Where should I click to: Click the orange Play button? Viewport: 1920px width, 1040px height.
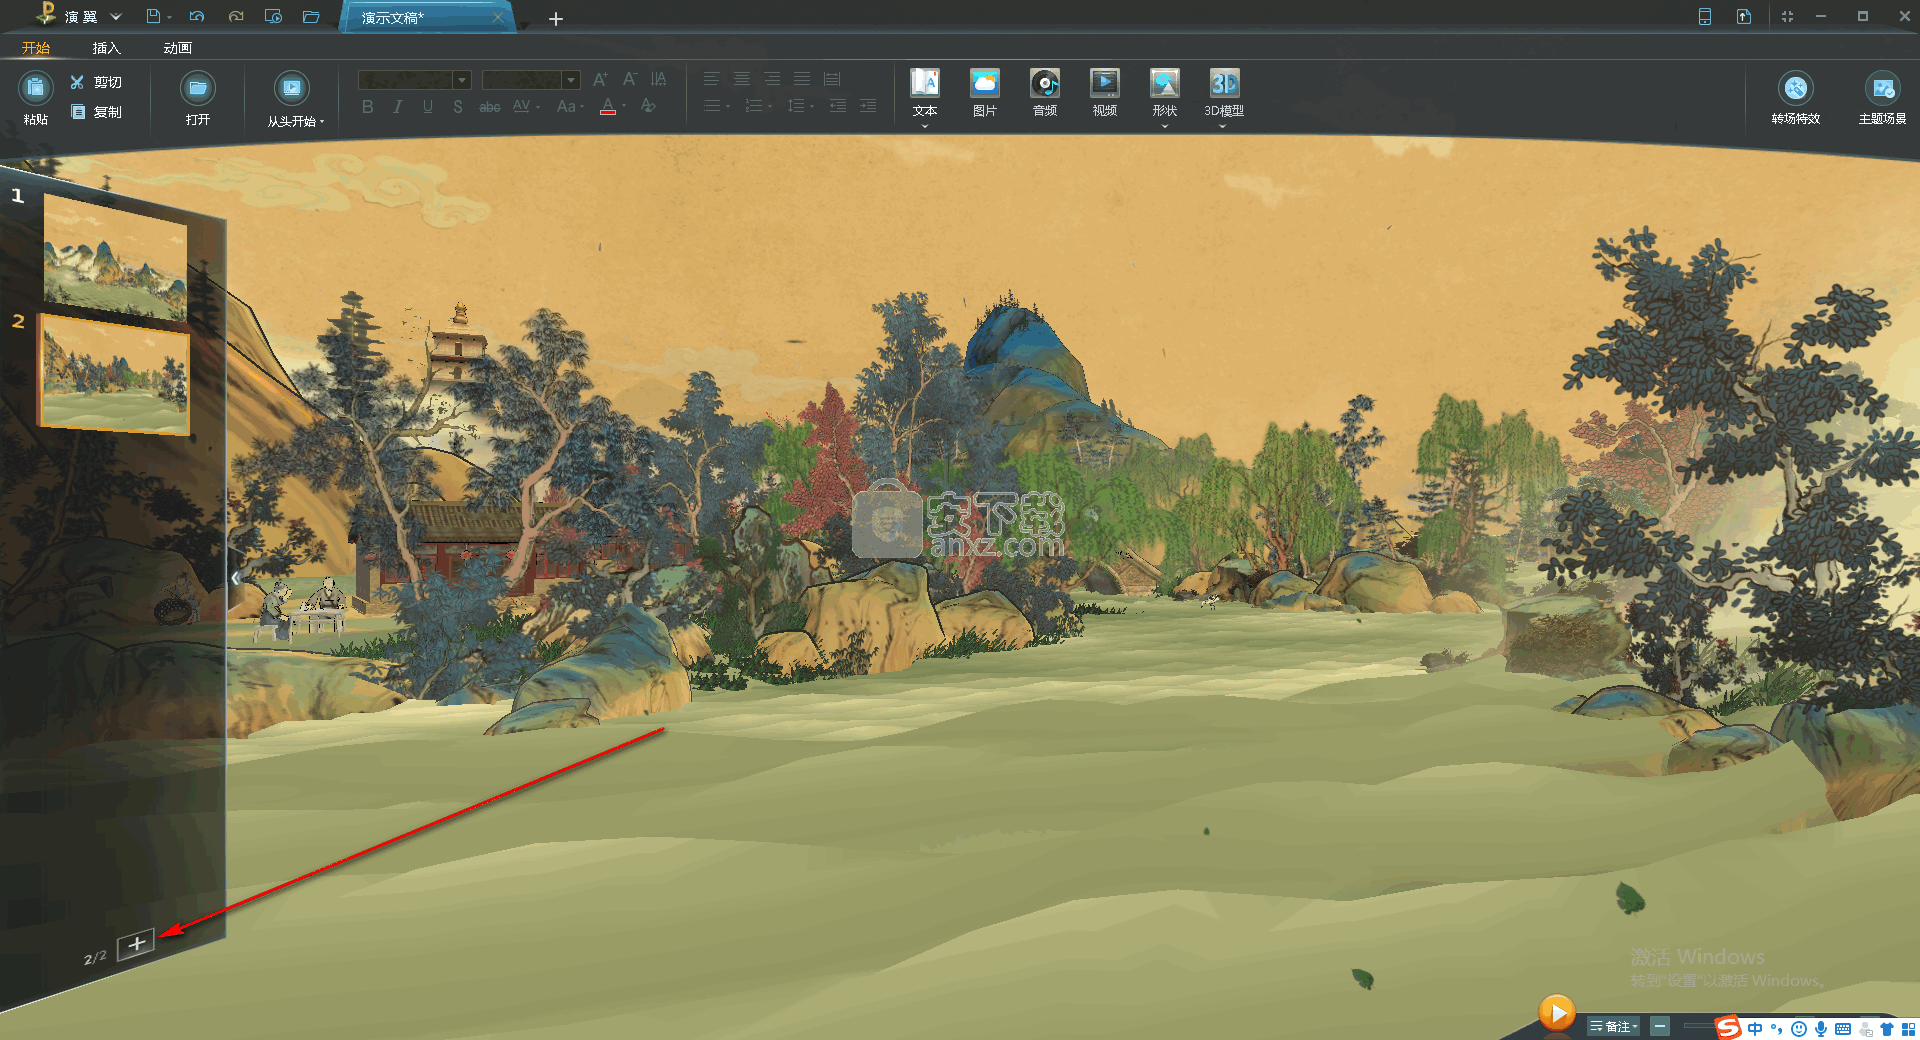pos(1556,1013)
